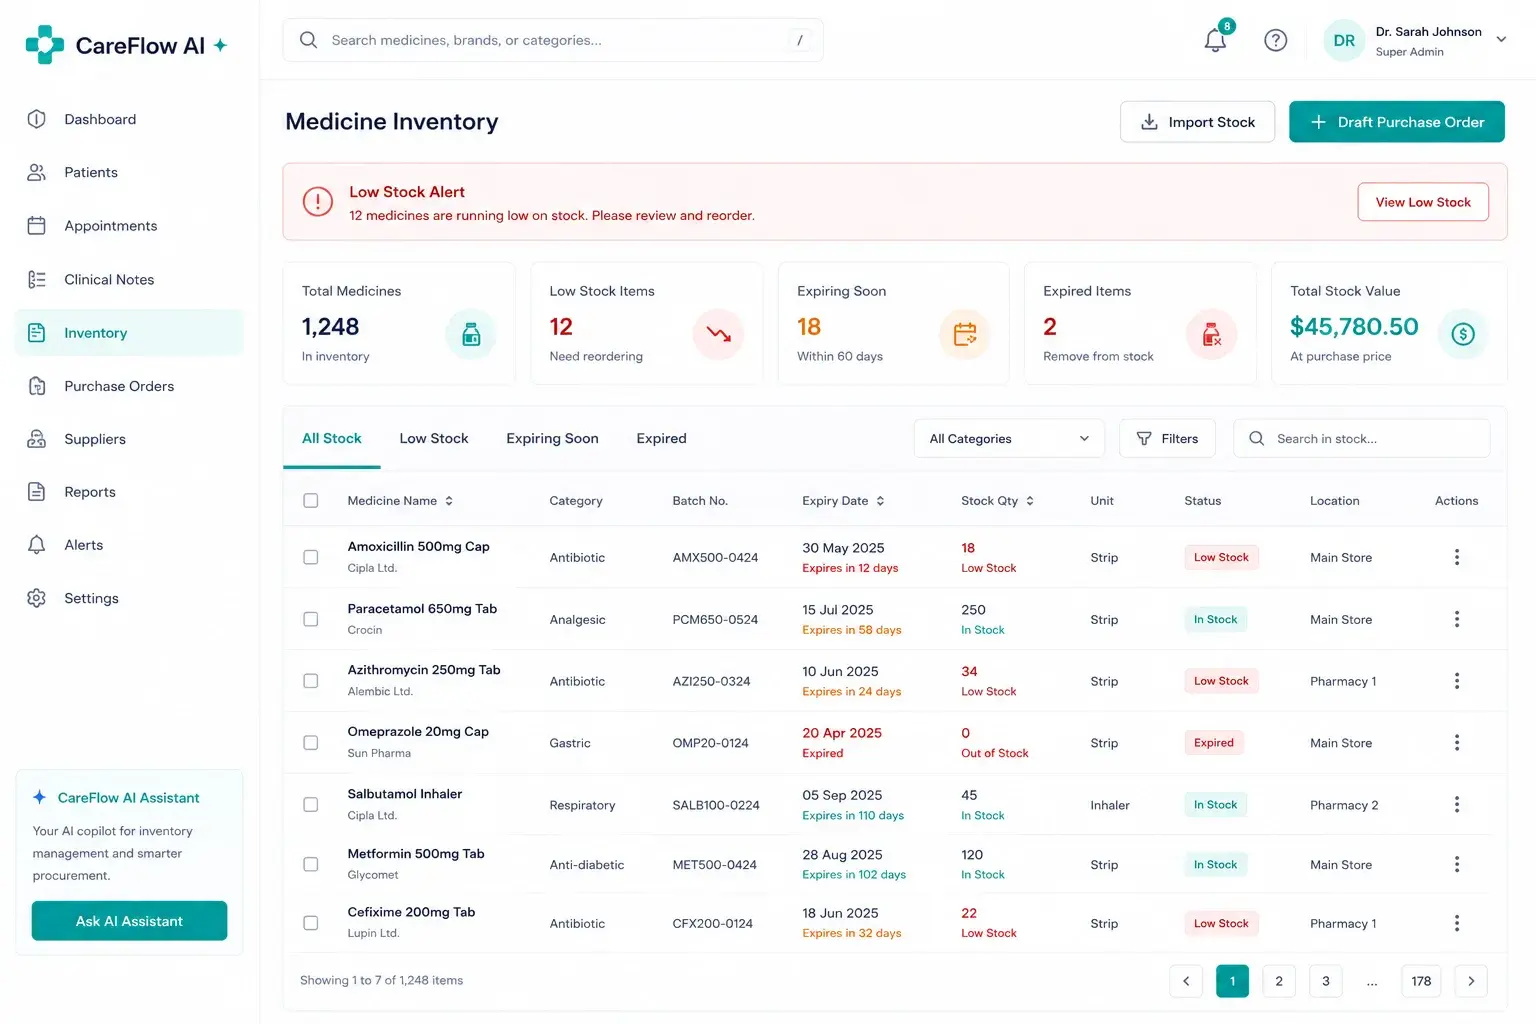Open actions menu for Metformin 500mg Tab

(x=1457, y=864)
